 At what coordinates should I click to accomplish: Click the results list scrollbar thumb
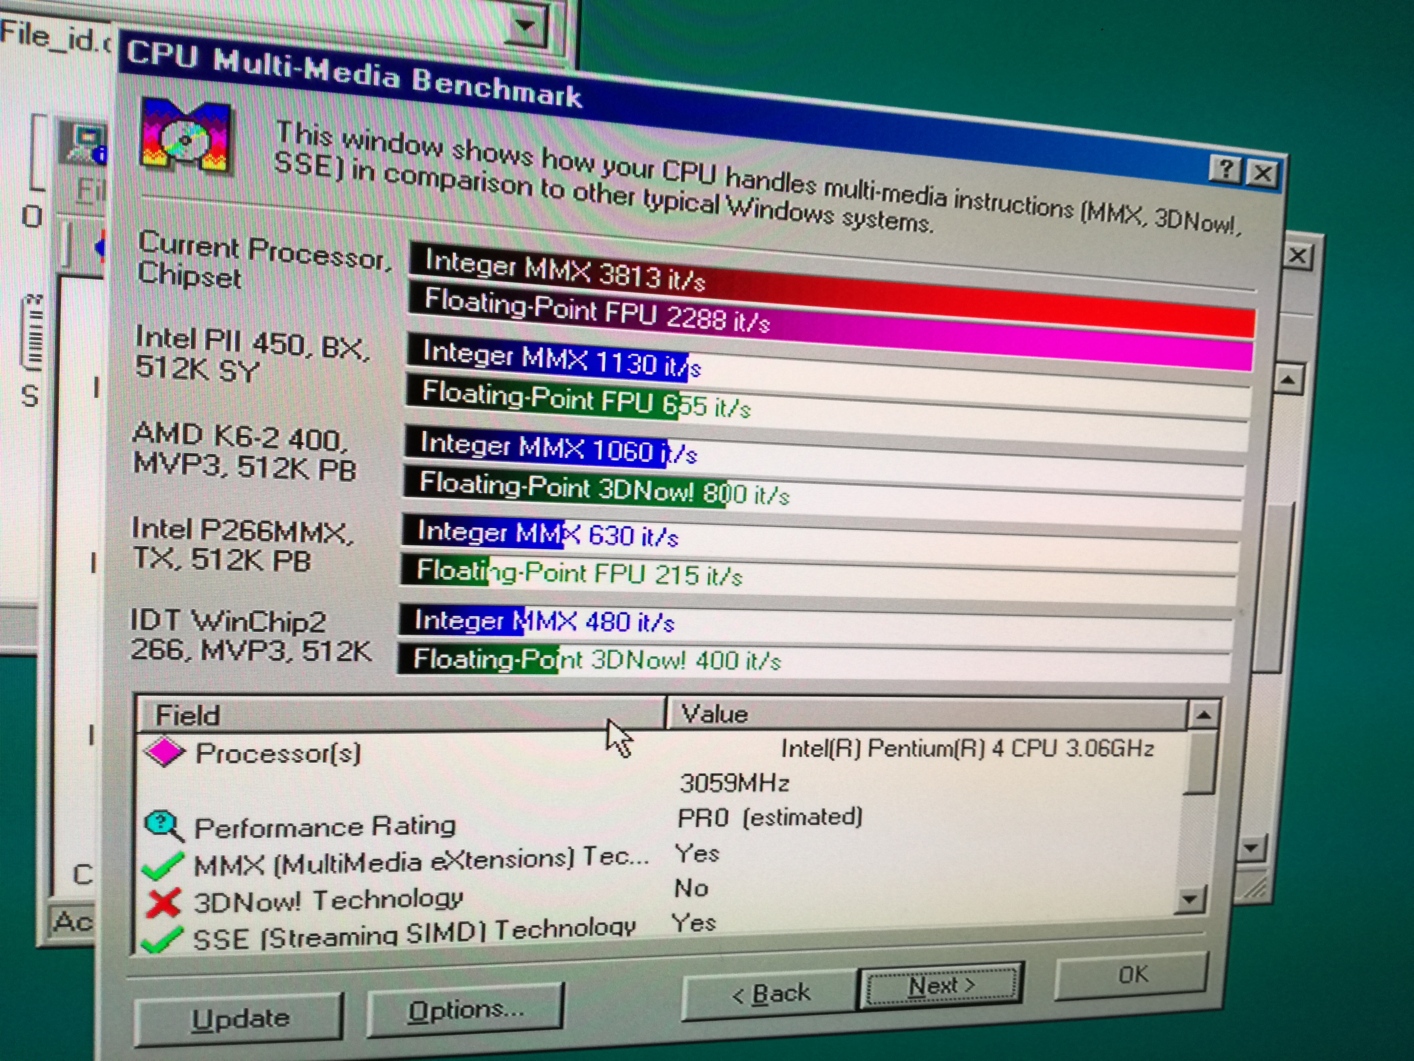[1199, 763]
